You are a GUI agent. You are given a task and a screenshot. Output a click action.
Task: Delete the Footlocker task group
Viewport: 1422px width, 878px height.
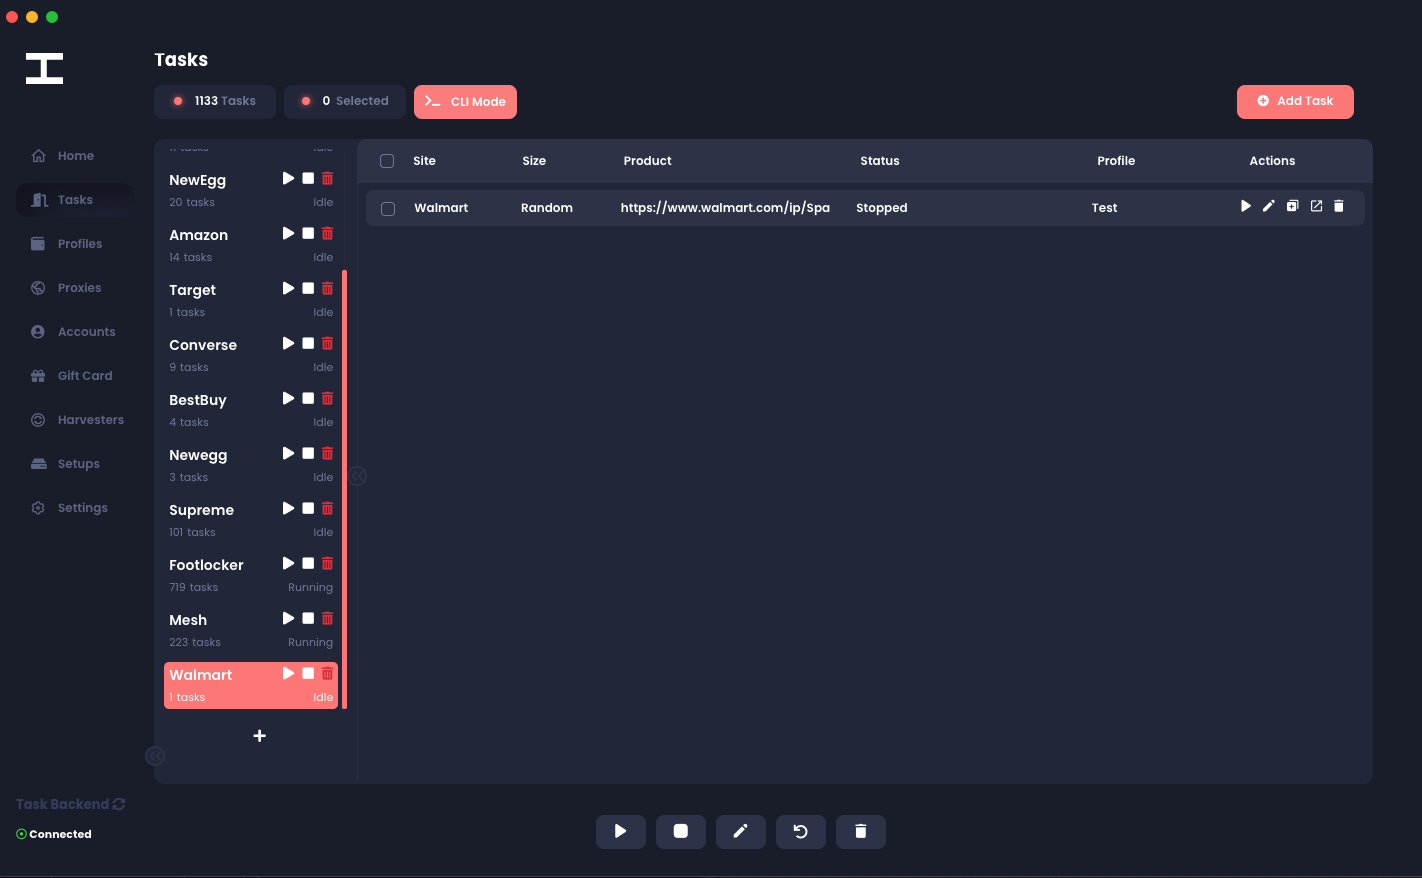pos(327,563)
